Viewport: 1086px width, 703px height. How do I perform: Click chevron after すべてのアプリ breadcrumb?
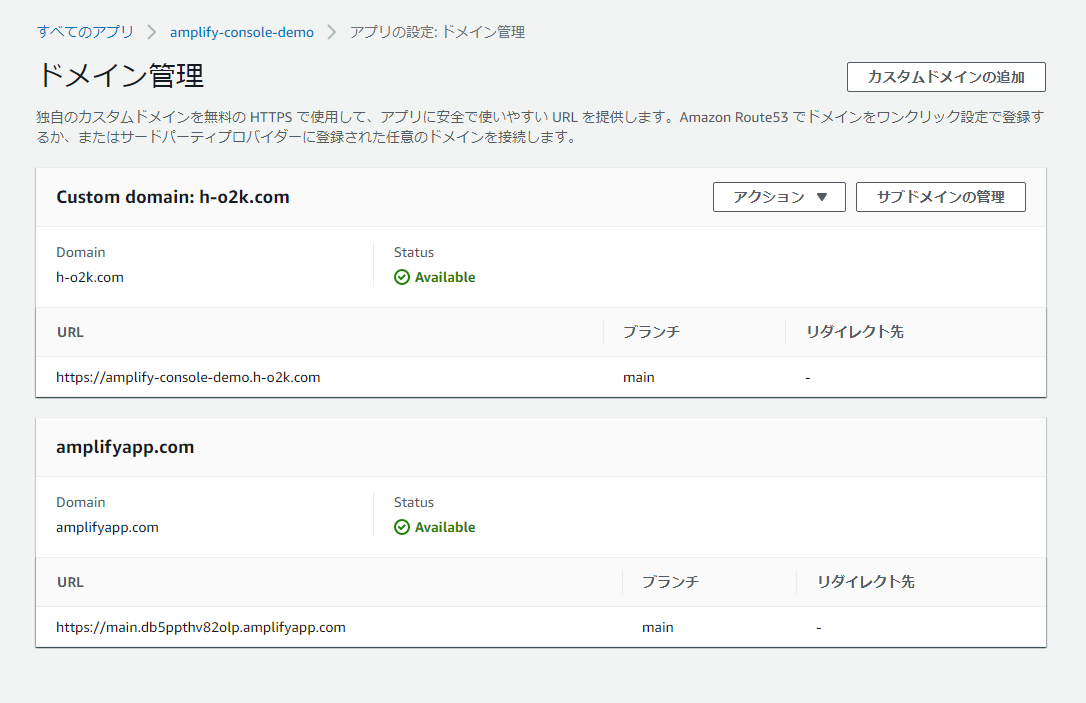coord(152,32)
